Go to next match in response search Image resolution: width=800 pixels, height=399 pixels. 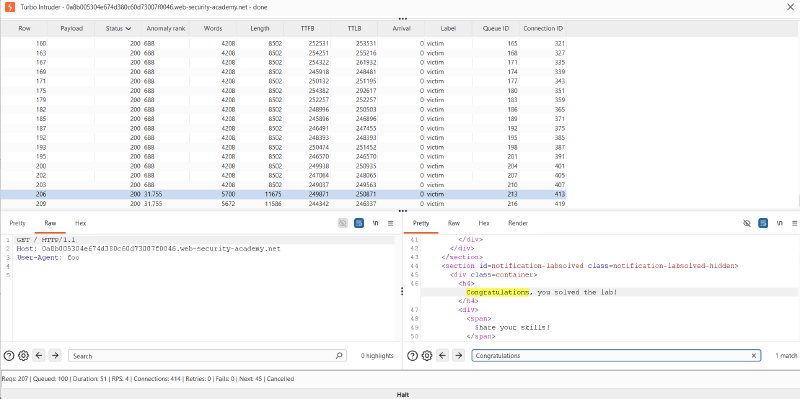click(459, 356)
